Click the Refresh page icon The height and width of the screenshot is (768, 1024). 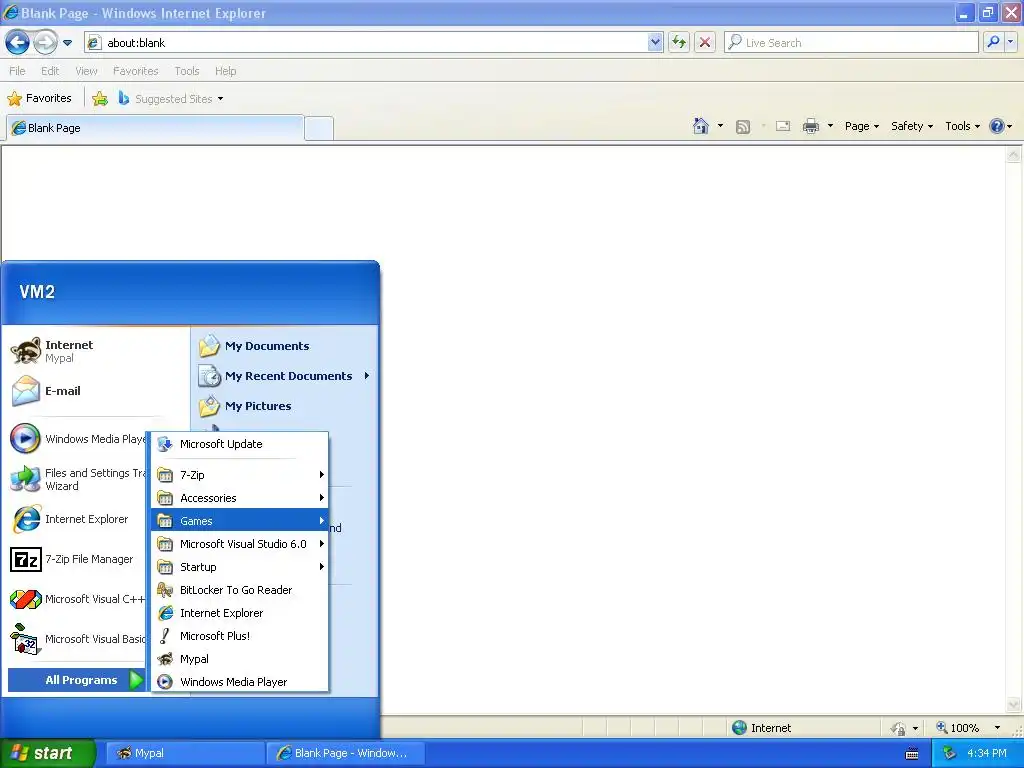click(679, 42)
